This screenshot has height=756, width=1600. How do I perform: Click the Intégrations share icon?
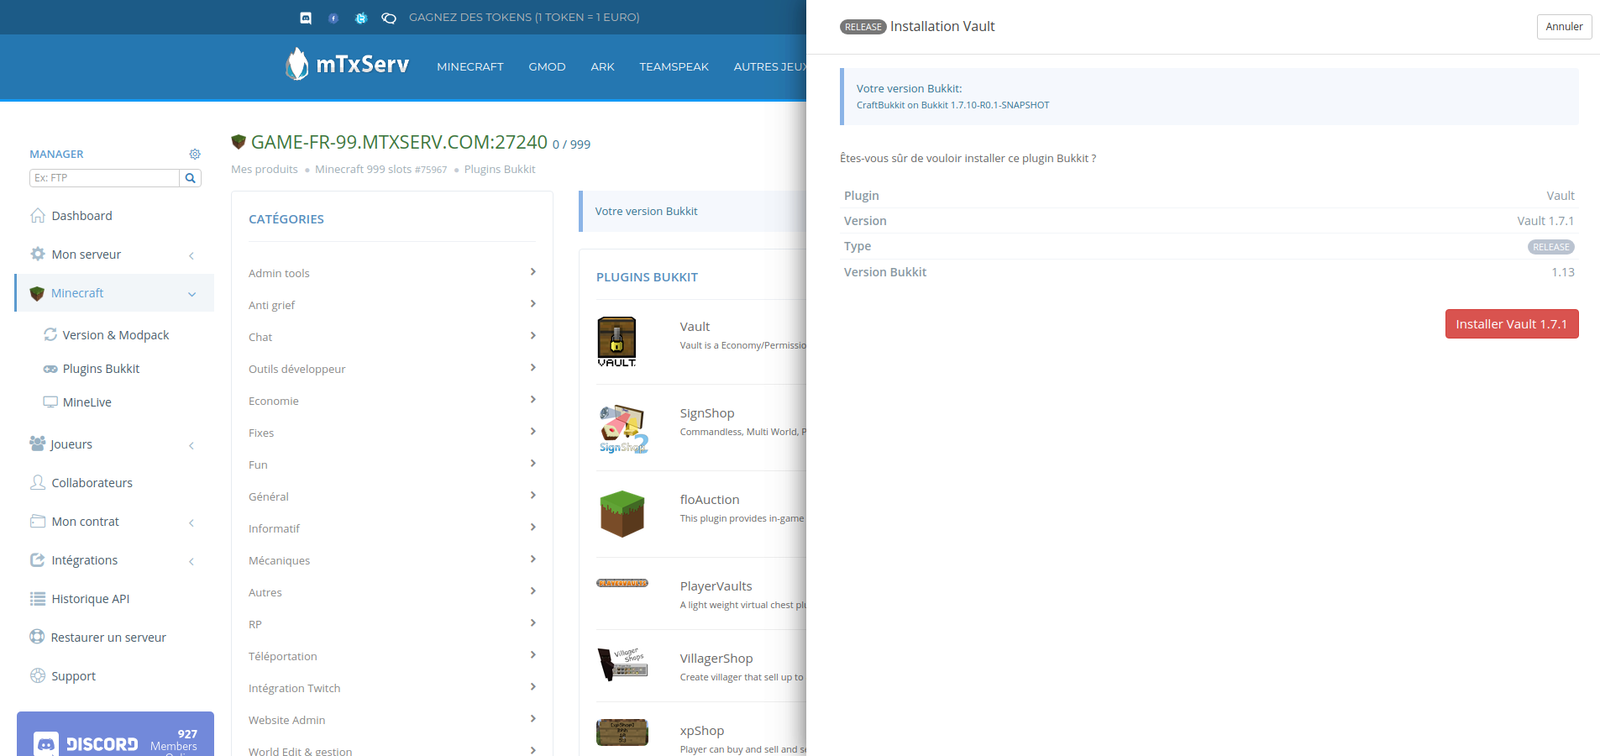[38, 560]
